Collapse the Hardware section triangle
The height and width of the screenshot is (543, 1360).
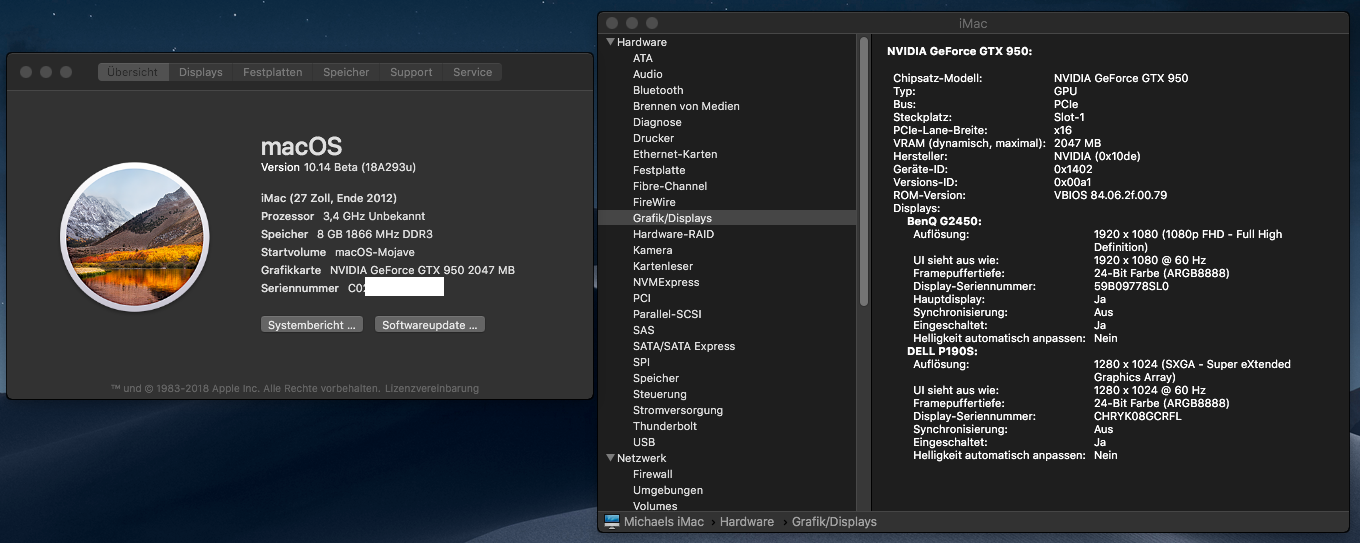click(x=609, y=43)
